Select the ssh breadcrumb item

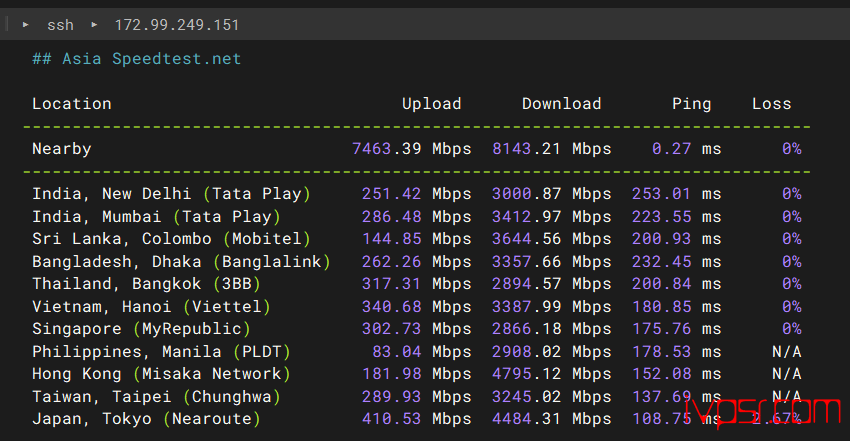60,25
